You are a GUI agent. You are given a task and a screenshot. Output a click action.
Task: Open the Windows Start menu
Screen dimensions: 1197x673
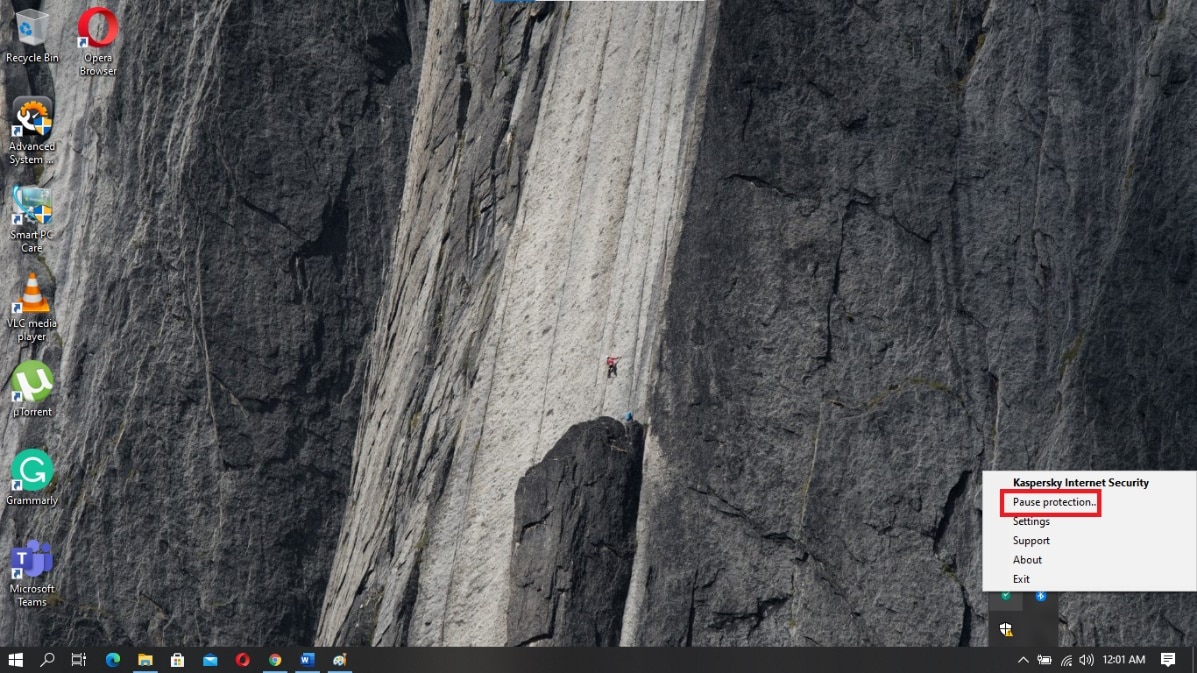tap(15, 660)
